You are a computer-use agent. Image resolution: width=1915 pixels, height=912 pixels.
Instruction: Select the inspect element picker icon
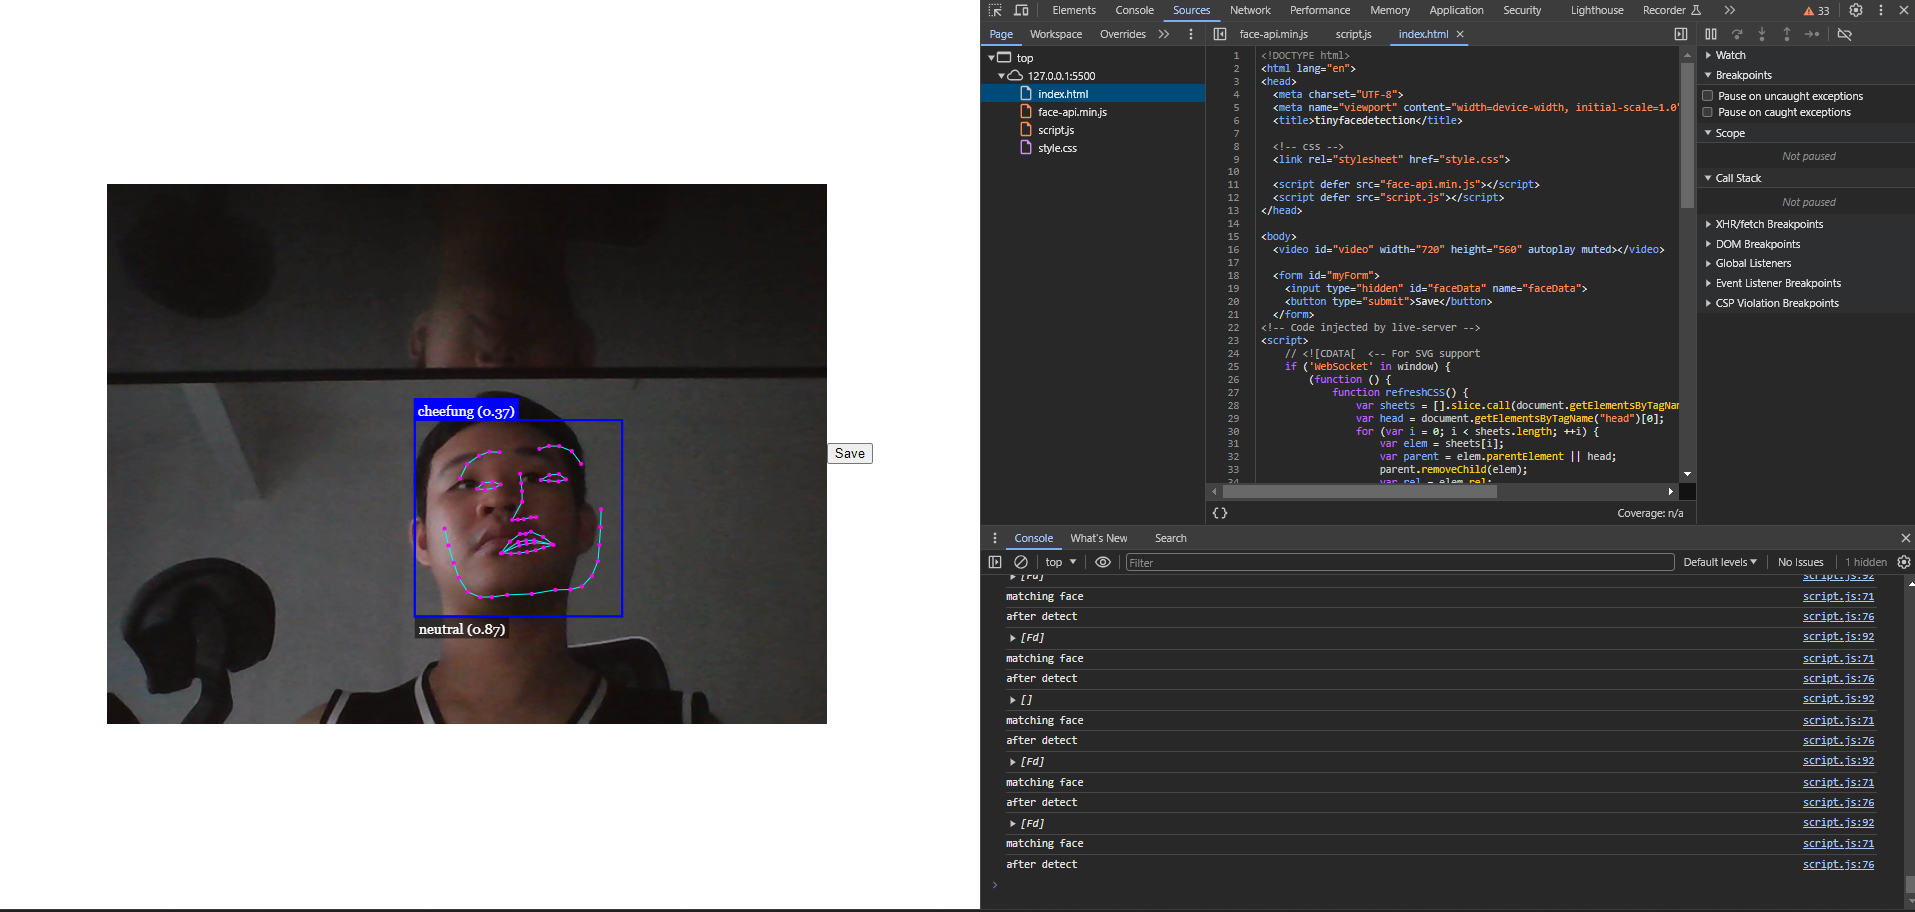coord(995,10)
